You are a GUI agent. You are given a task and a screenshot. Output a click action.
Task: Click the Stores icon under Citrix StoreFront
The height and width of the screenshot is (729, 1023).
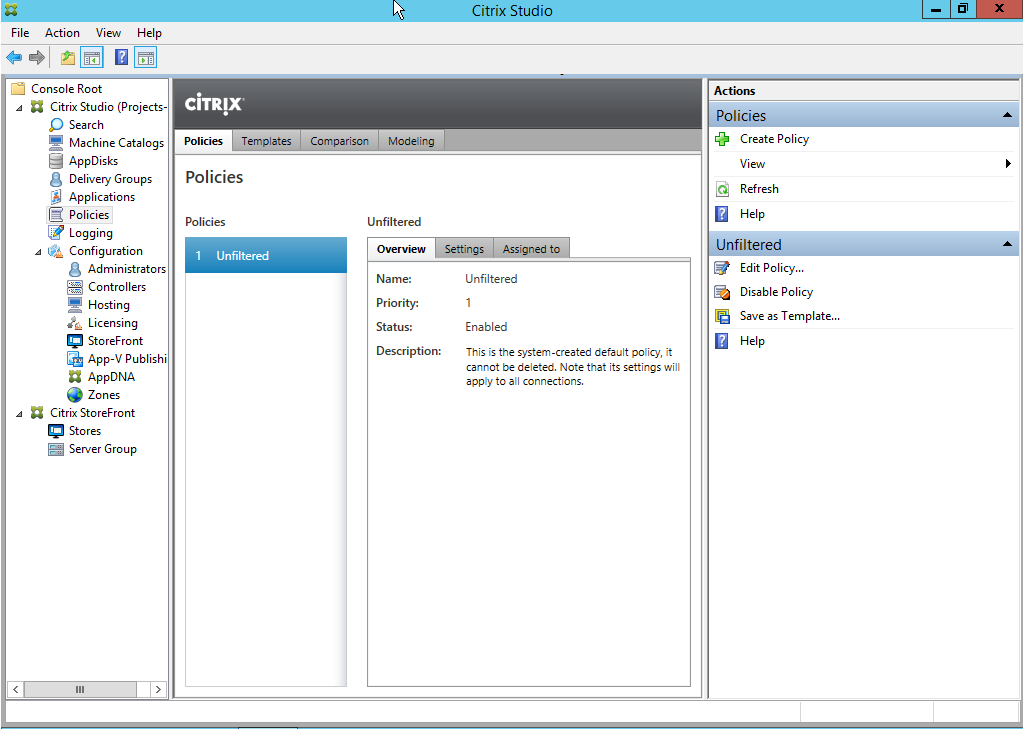coord(56,431)
